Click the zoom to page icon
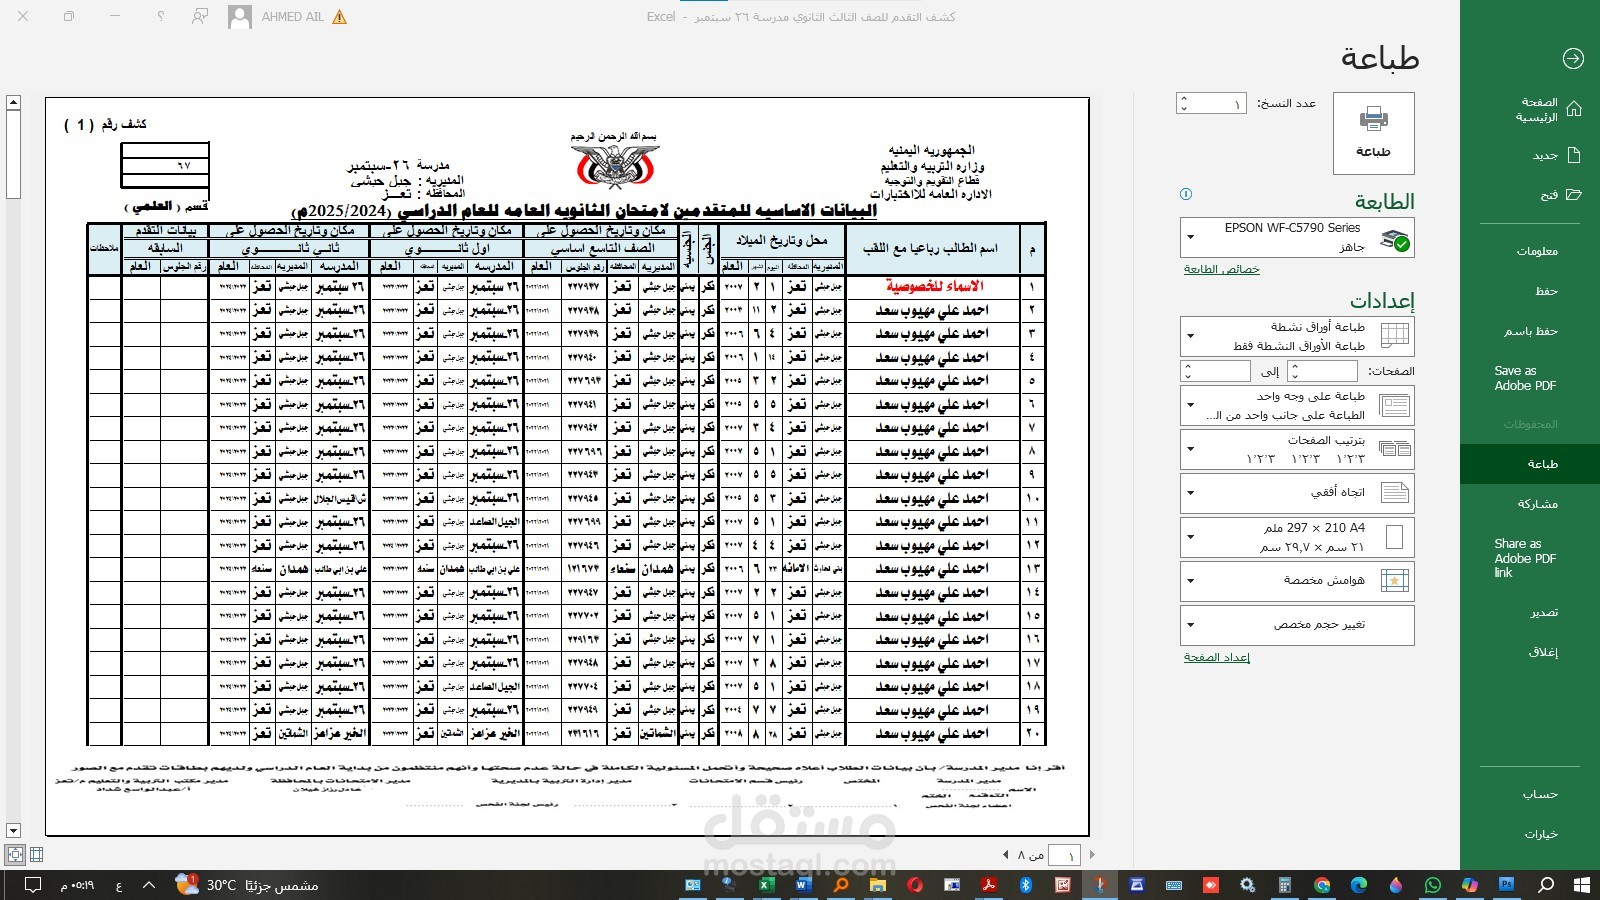1600x900 pixels. click(15, 854)
